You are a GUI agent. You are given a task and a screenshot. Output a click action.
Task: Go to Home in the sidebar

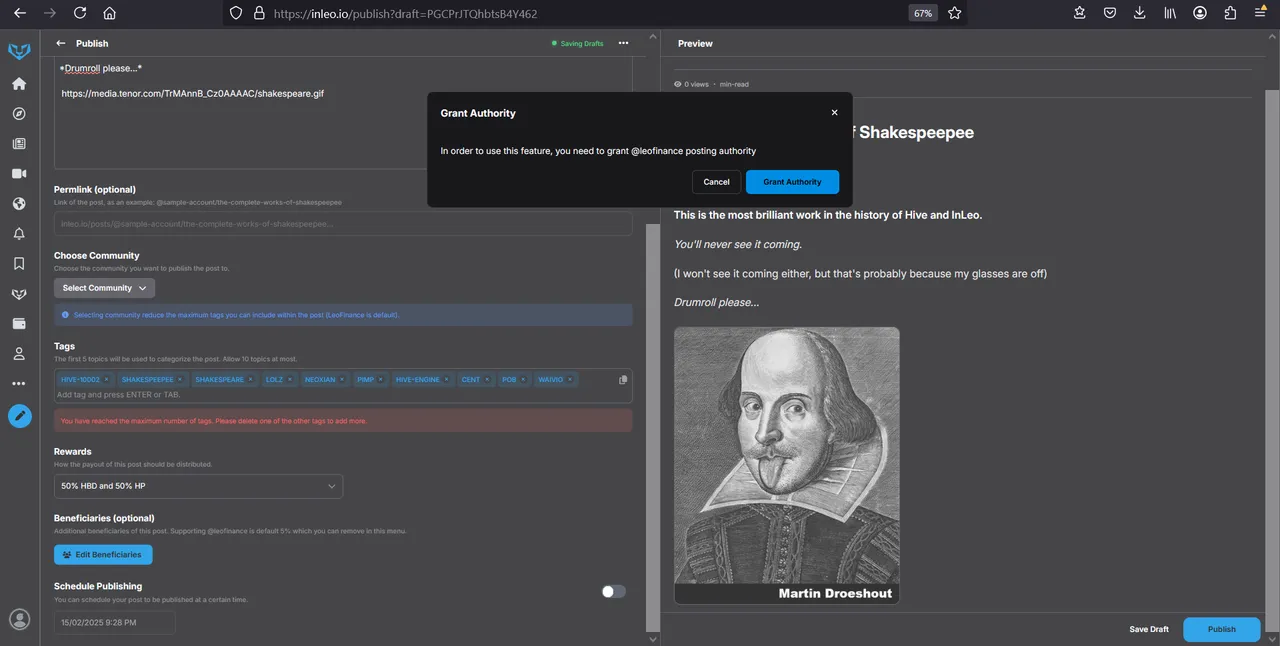coord(19,84)
